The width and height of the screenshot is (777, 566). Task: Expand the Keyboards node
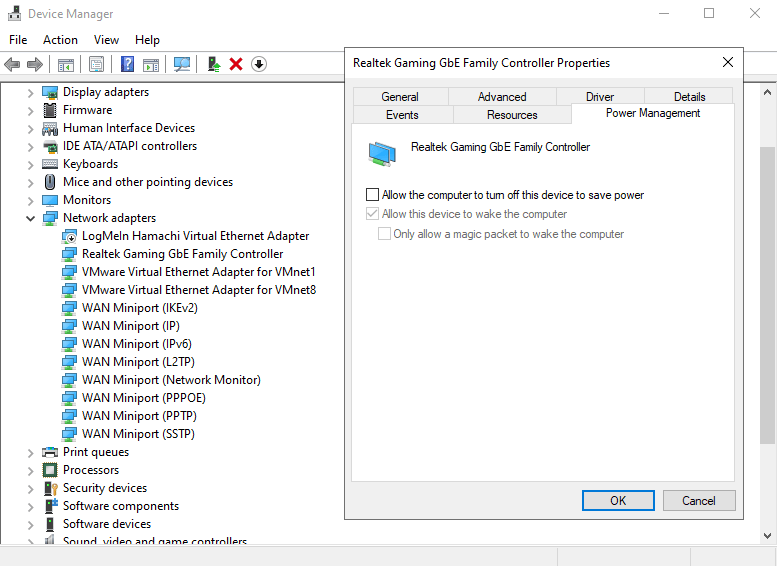pos(31,165)
